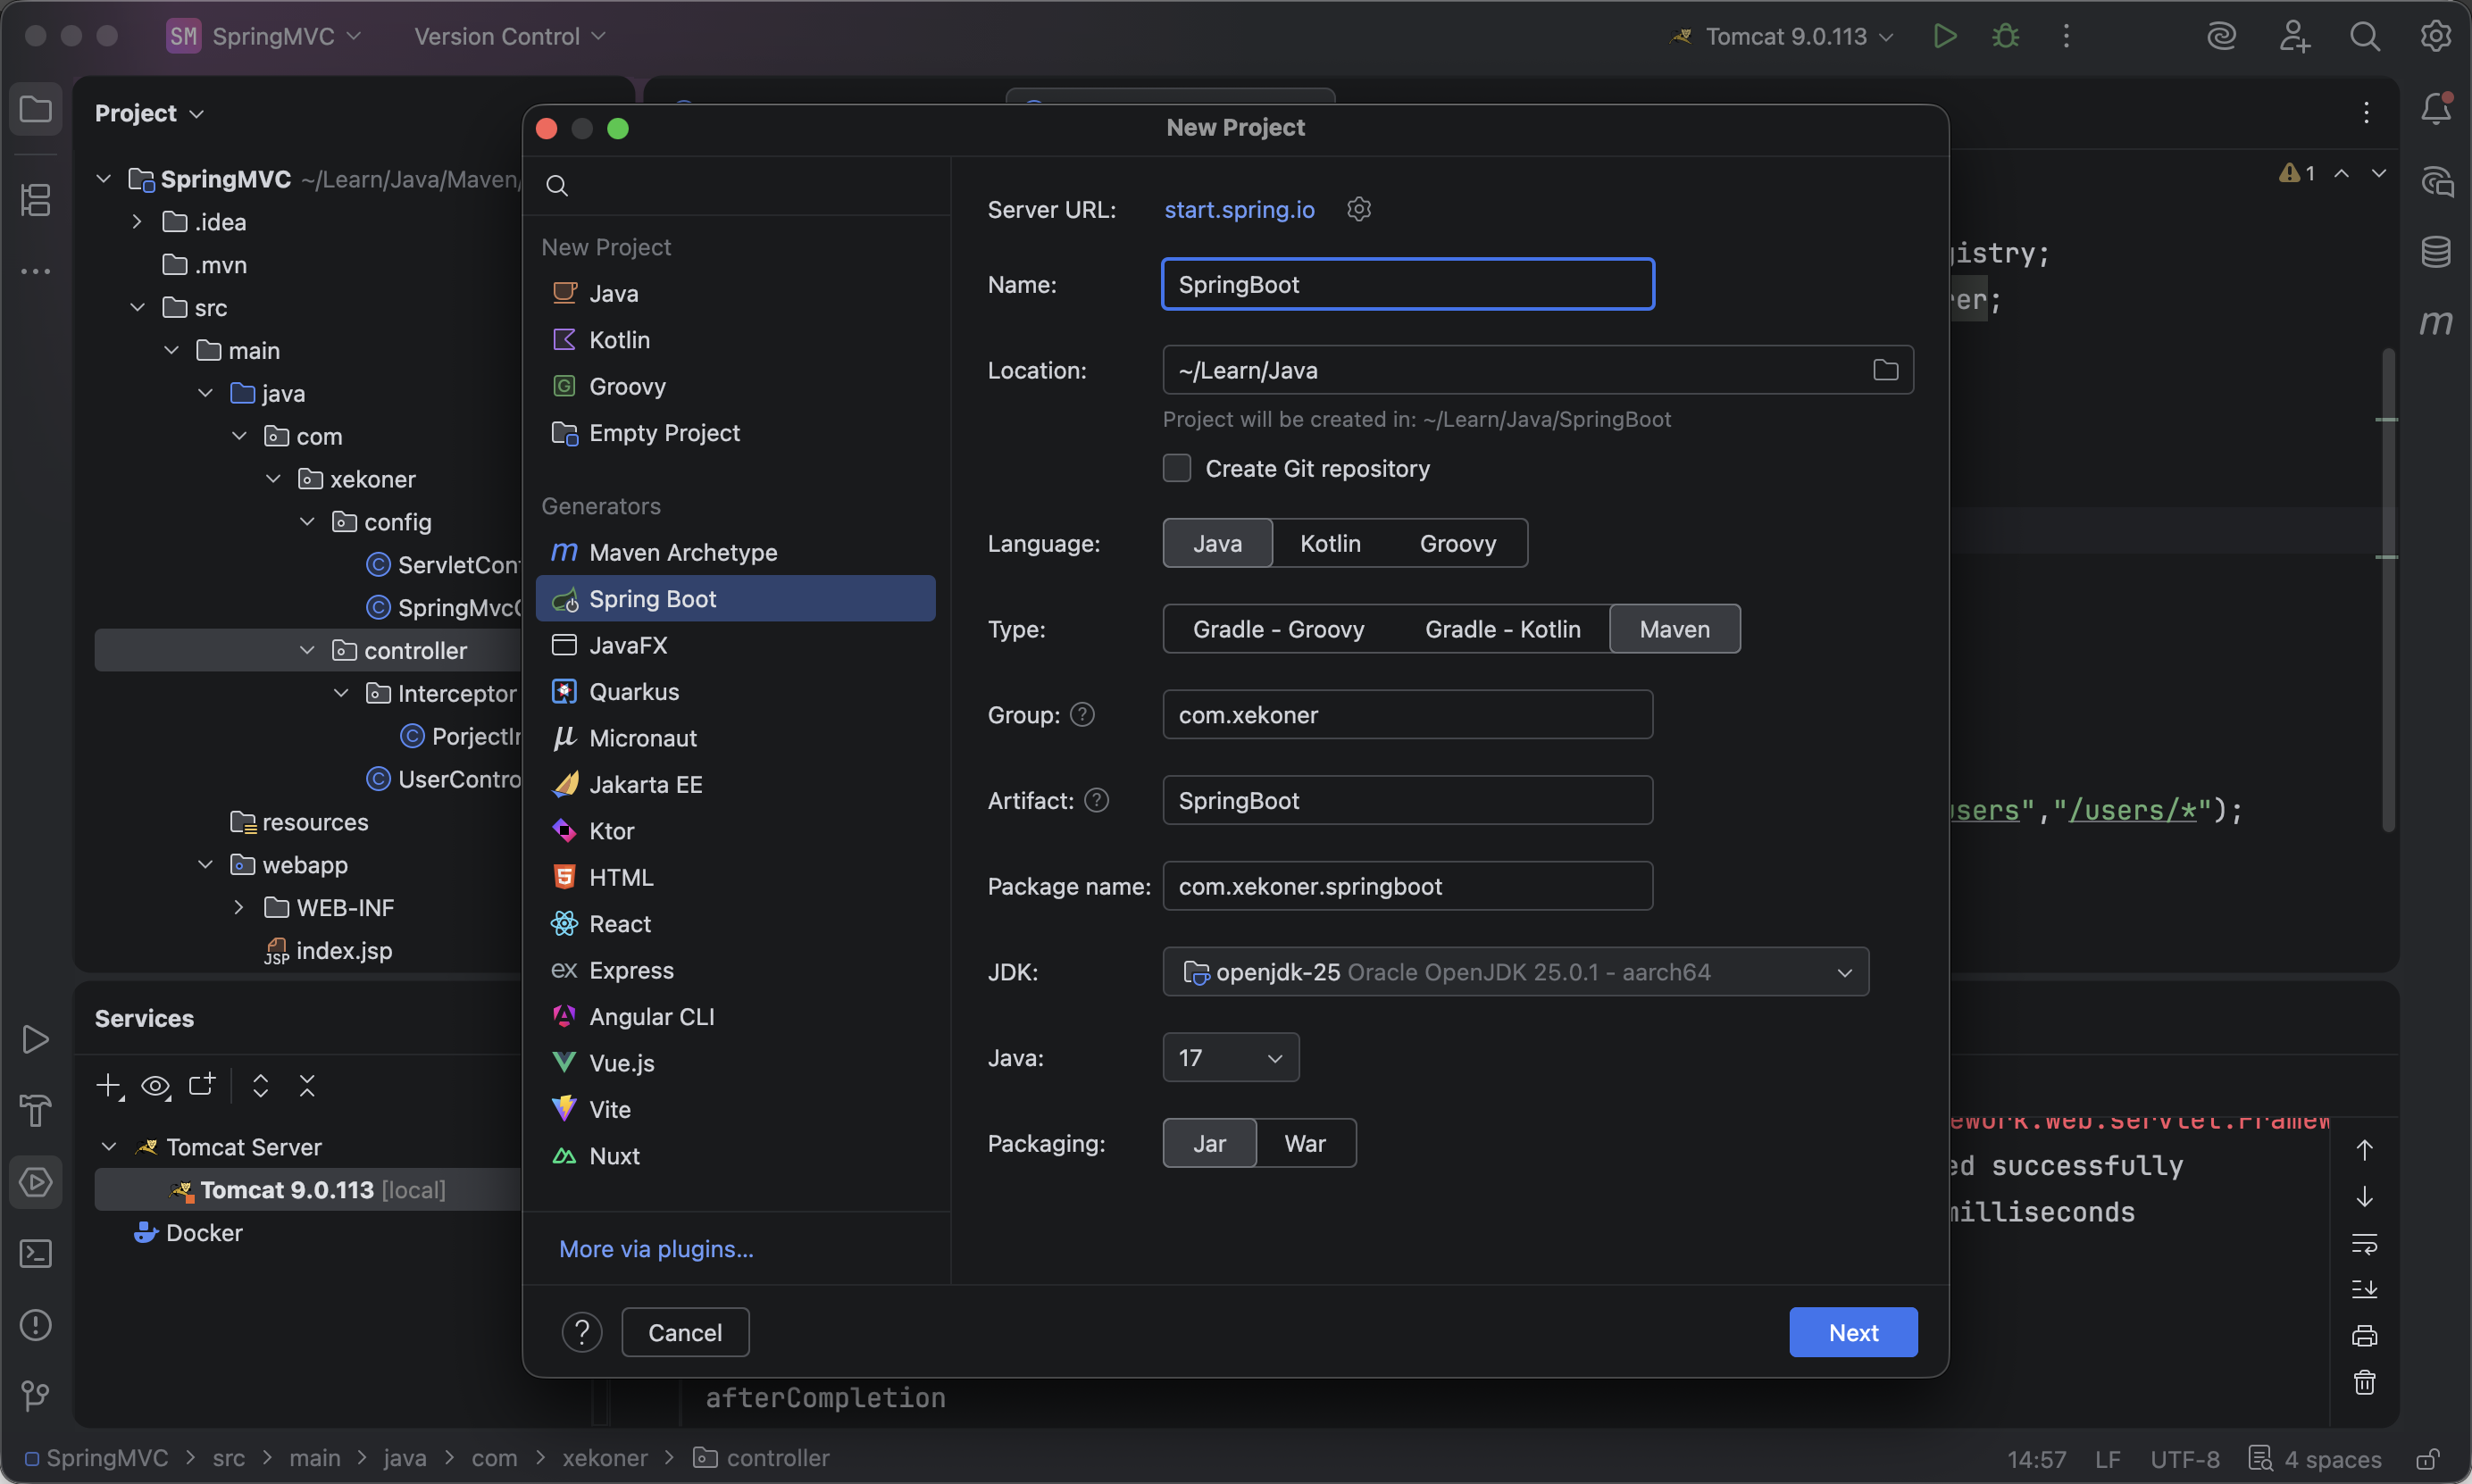Start Tomcat with the Debug bug icon
The image size is (2472, 1484).
coord(2005,37)
